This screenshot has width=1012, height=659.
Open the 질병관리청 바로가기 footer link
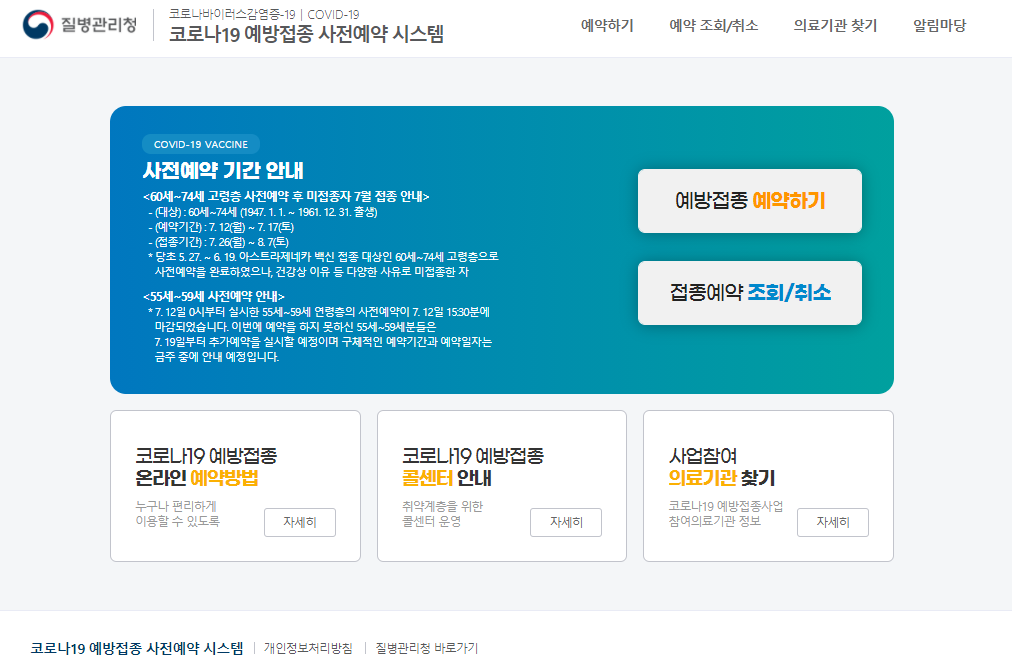(427, 648)
